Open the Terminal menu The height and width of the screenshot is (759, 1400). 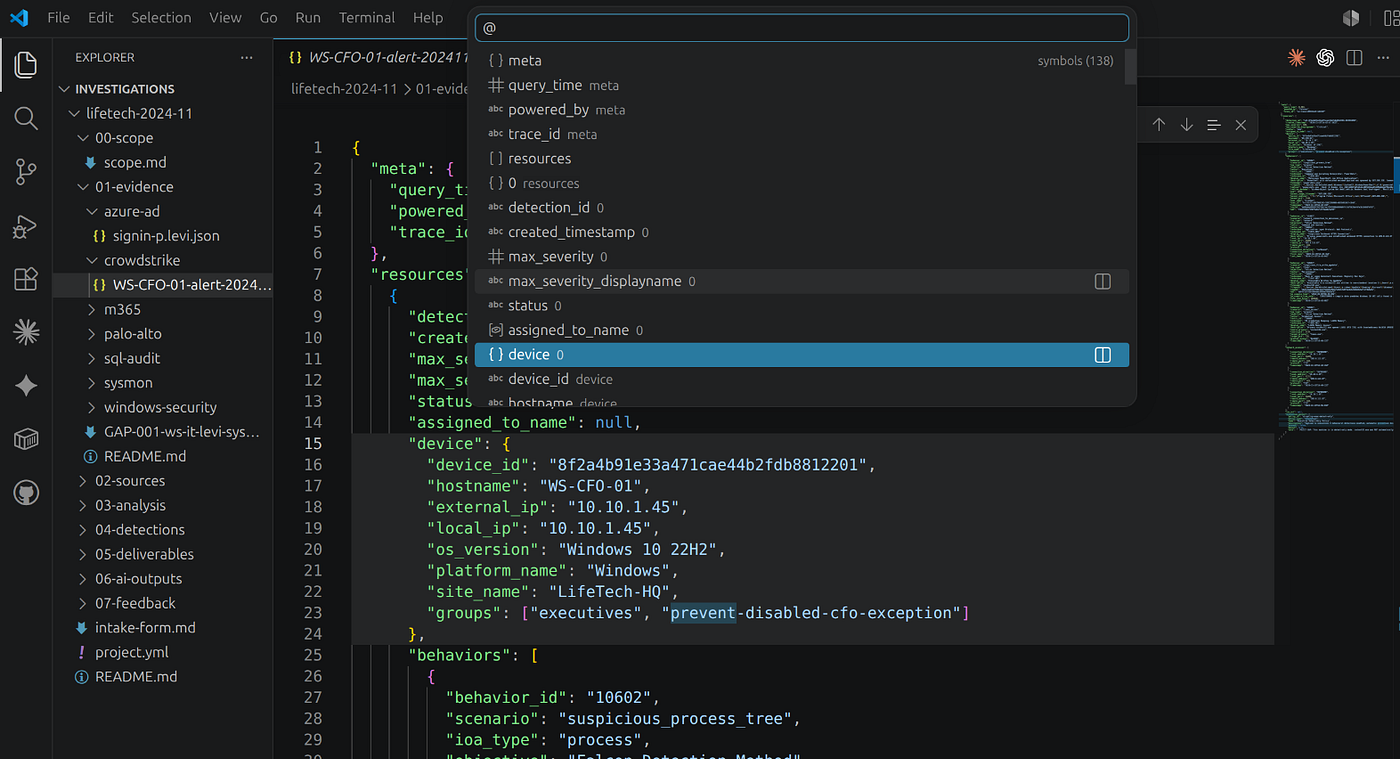(367, 18)
